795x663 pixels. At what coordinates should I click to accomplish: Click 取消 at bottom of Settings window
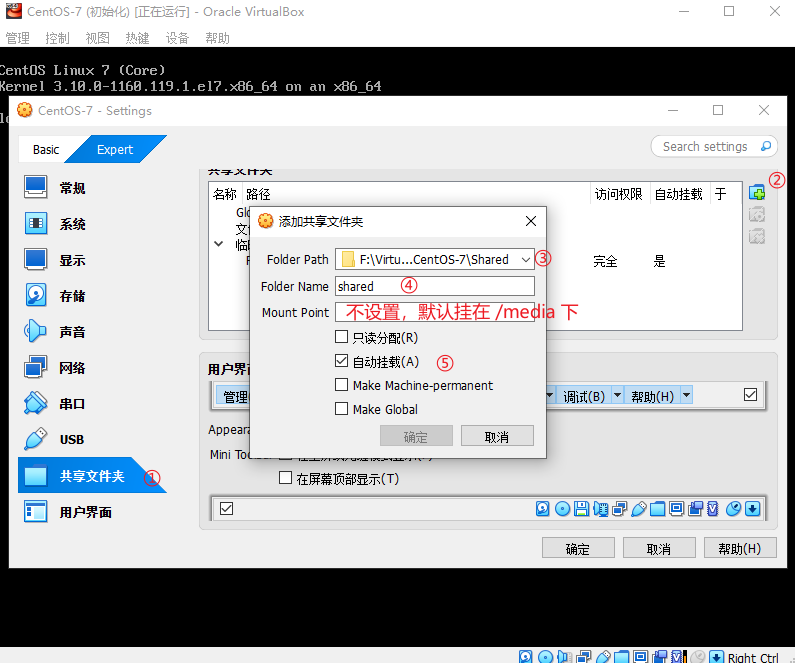(x=659, y=548)
